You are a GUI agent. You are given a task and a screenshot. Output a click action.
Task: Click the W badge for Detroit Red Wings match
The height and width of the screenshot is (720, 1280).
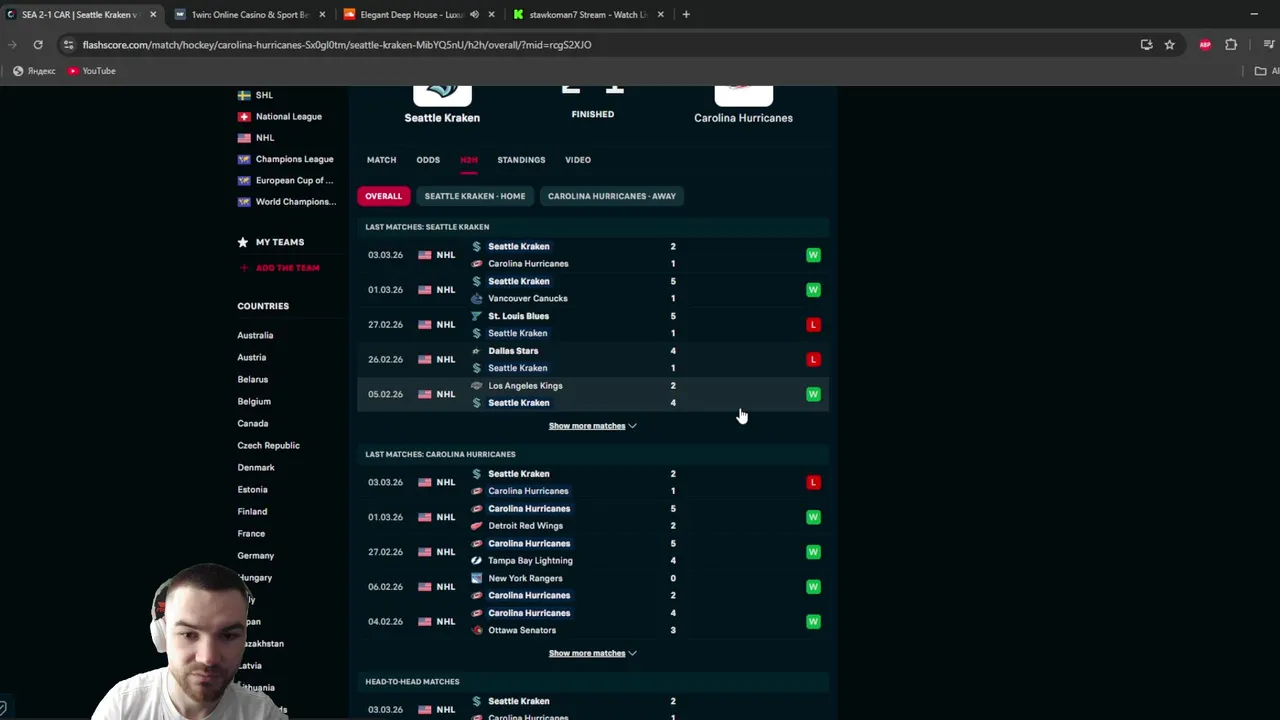point(813,517)
